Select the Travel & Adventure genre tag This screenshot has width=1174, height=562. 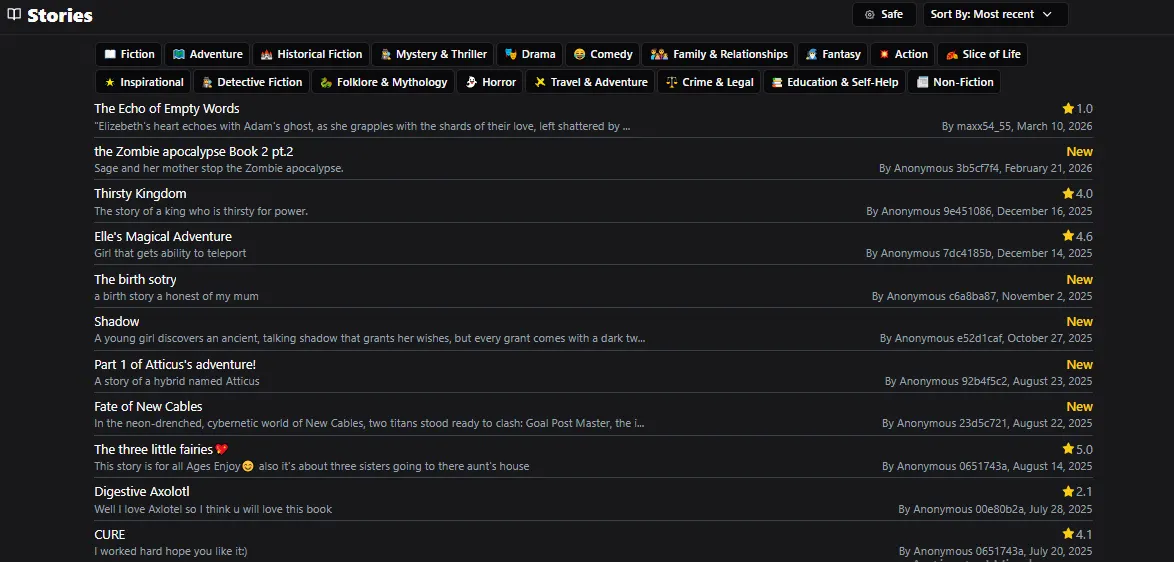point(590,82)
